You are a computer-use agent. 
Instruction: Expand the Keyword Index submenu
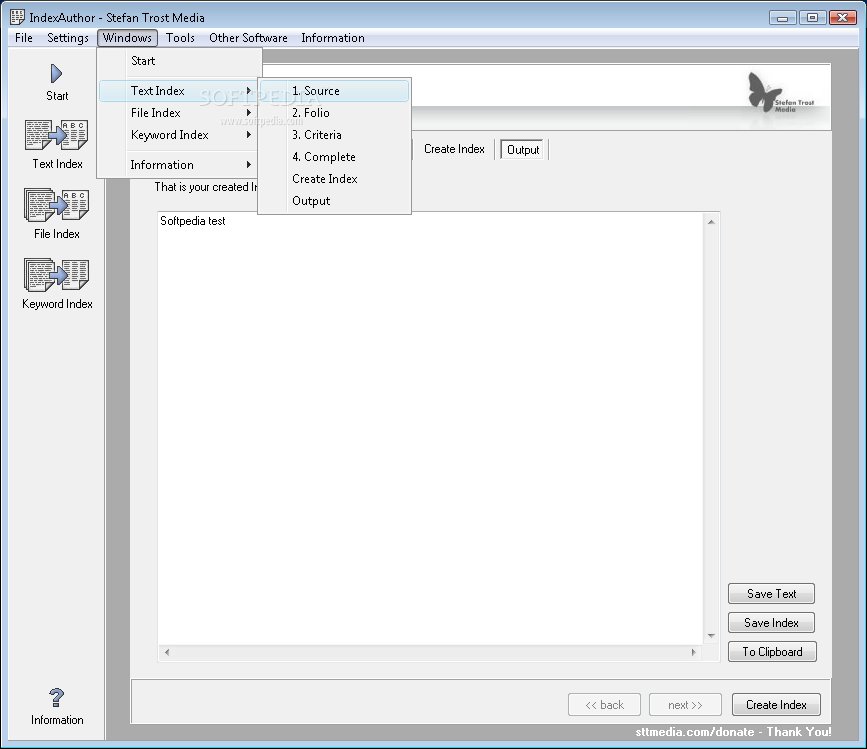180,135
